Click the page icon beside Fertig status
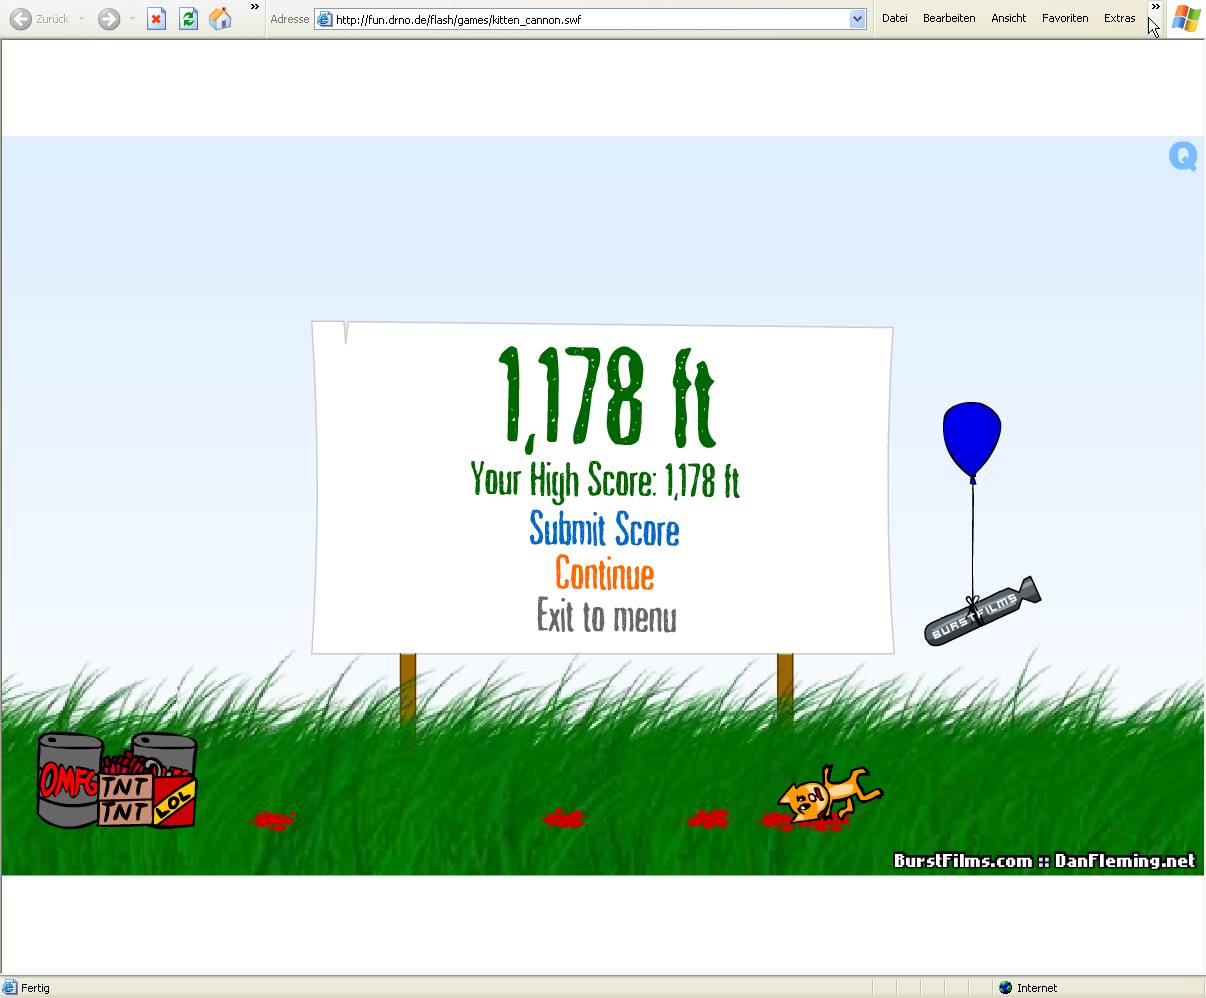The height and width of the screenshot is (998, 1206). (x=10, y=987)
